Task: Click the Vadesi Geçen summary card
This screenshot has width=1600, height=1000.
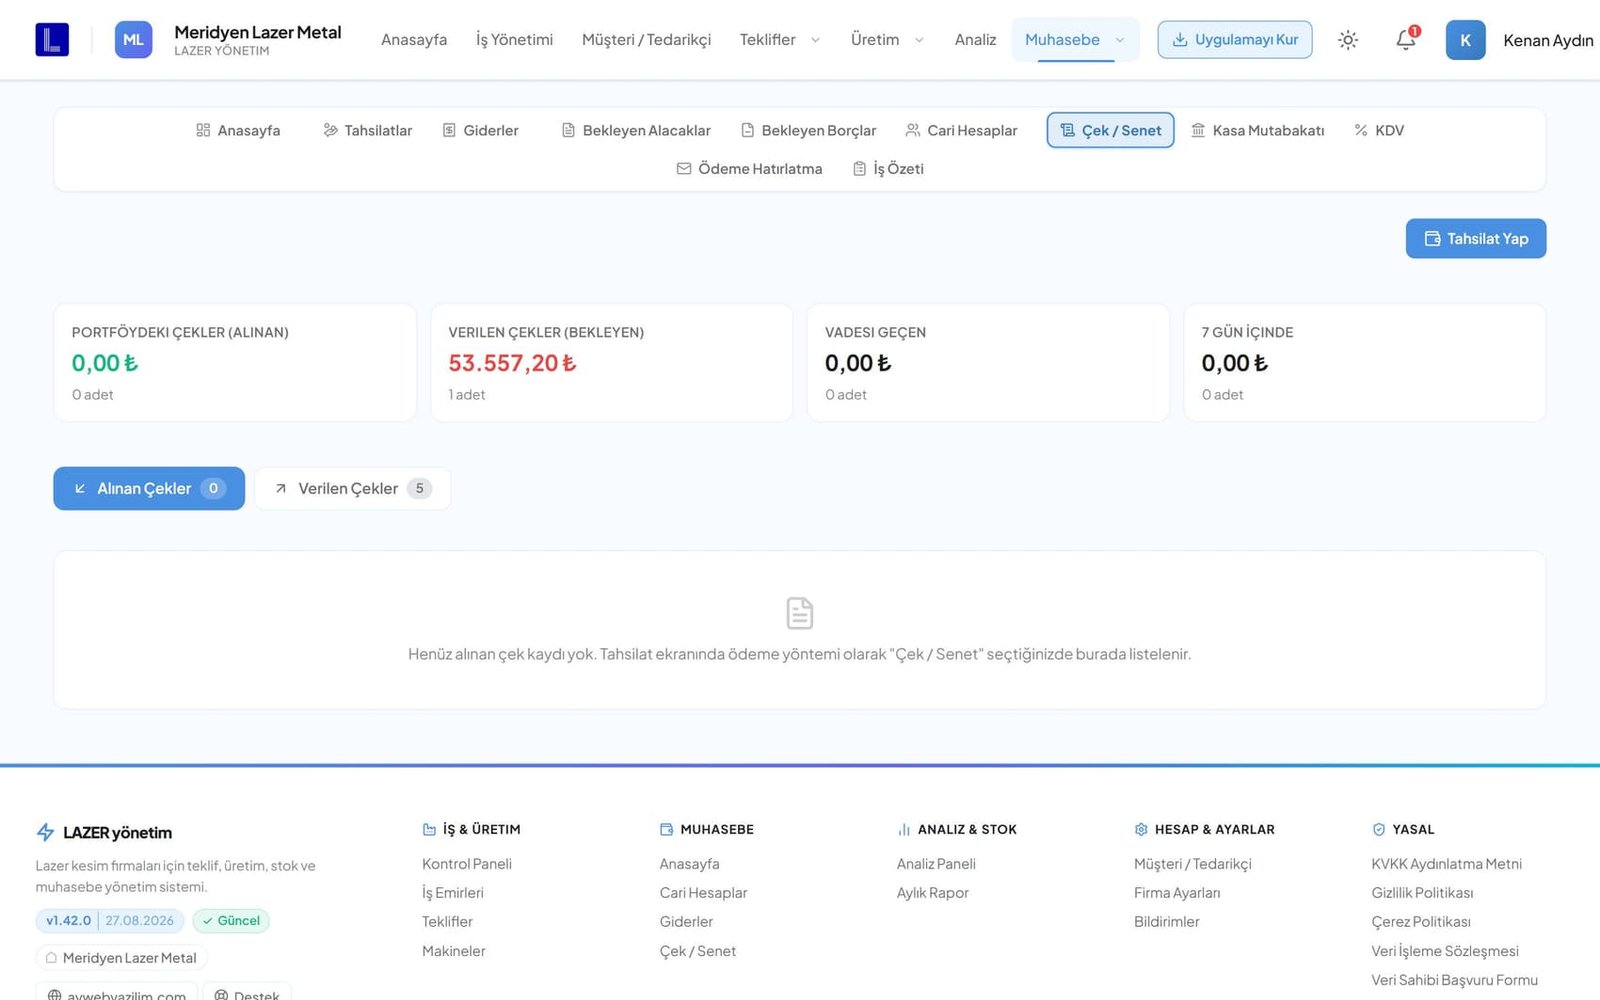Action: point(988,363)
